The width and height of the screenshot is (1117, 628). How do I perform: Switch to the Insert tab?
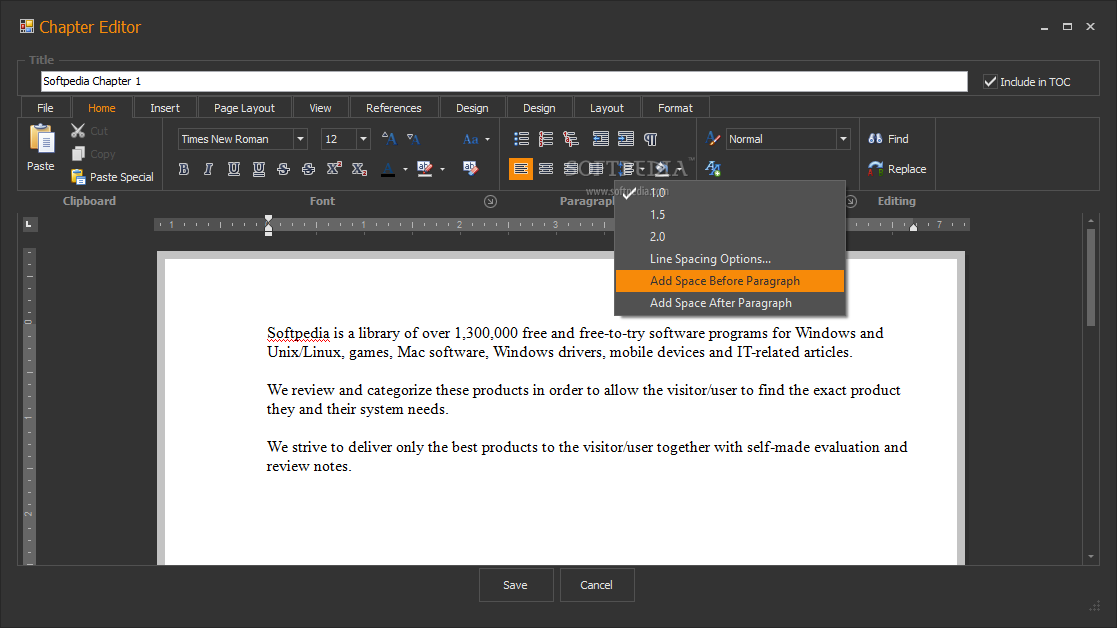coord(165,108)
